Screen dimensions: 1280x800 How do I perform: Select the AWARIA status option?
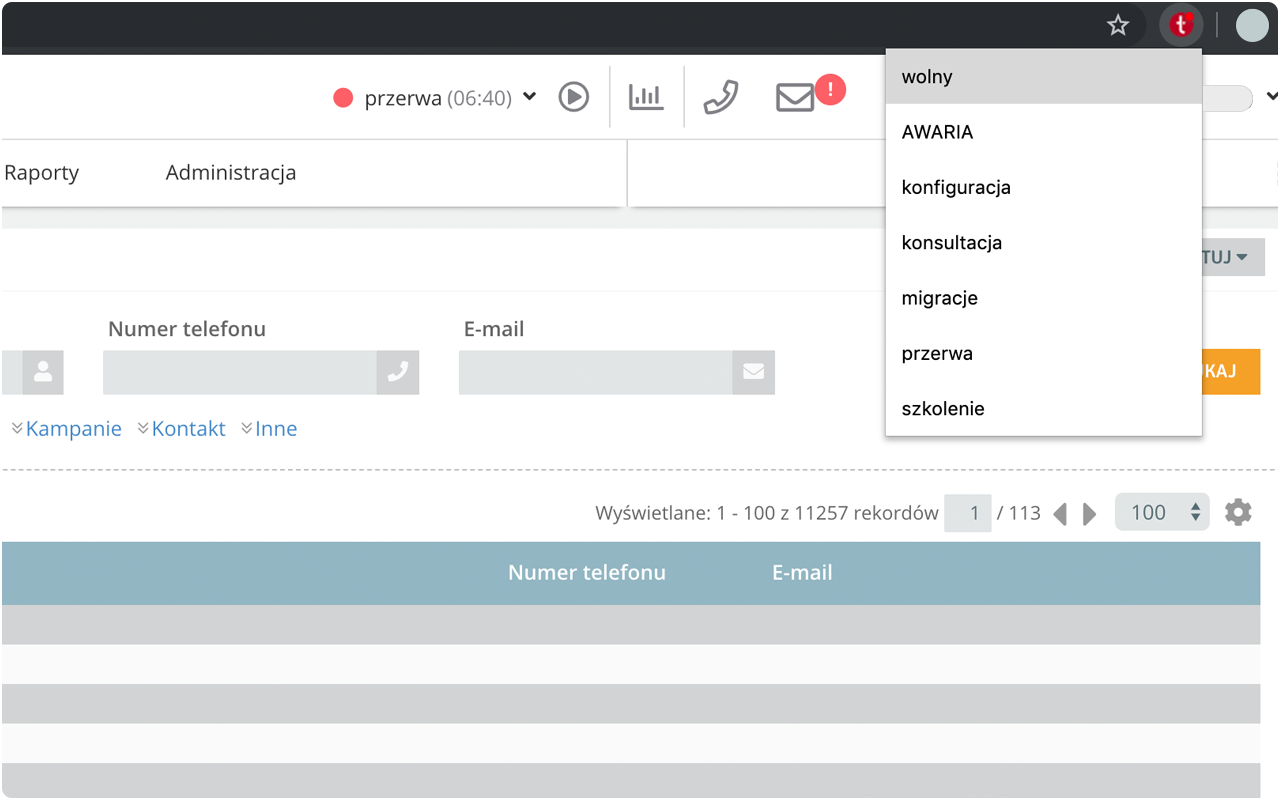point(1043,132)
